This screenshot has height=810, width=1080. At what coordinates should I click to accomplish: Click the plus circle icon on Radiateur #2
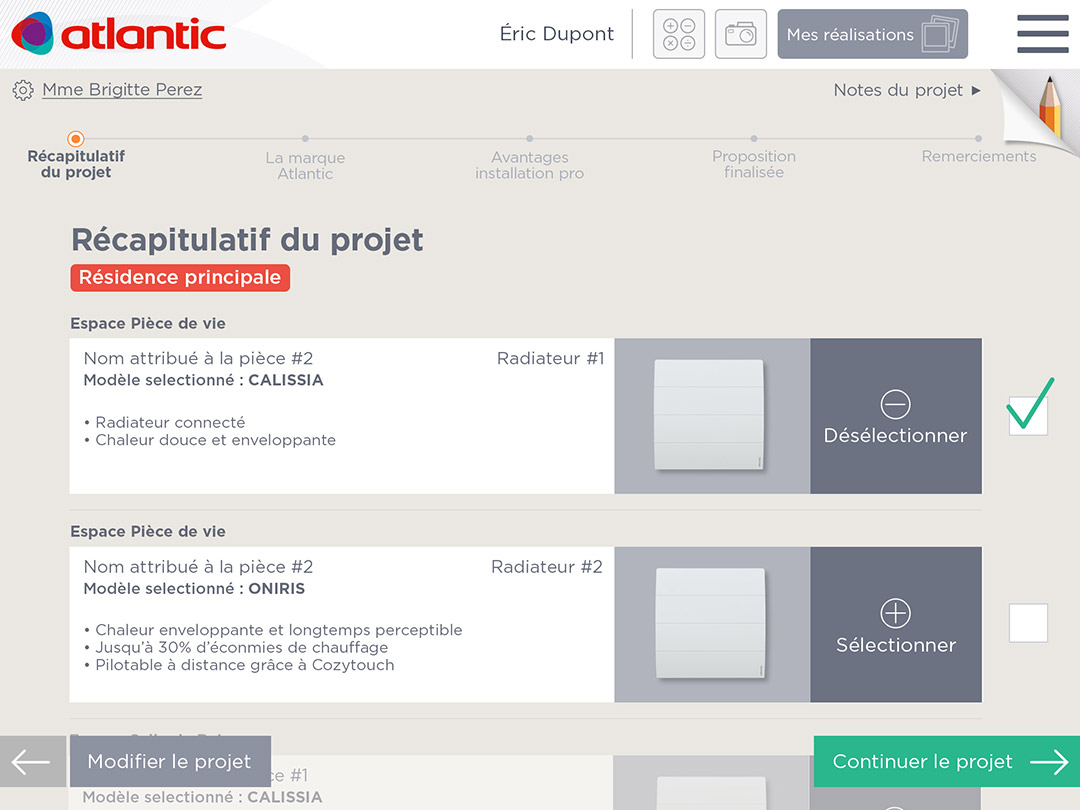coord(895,613)
